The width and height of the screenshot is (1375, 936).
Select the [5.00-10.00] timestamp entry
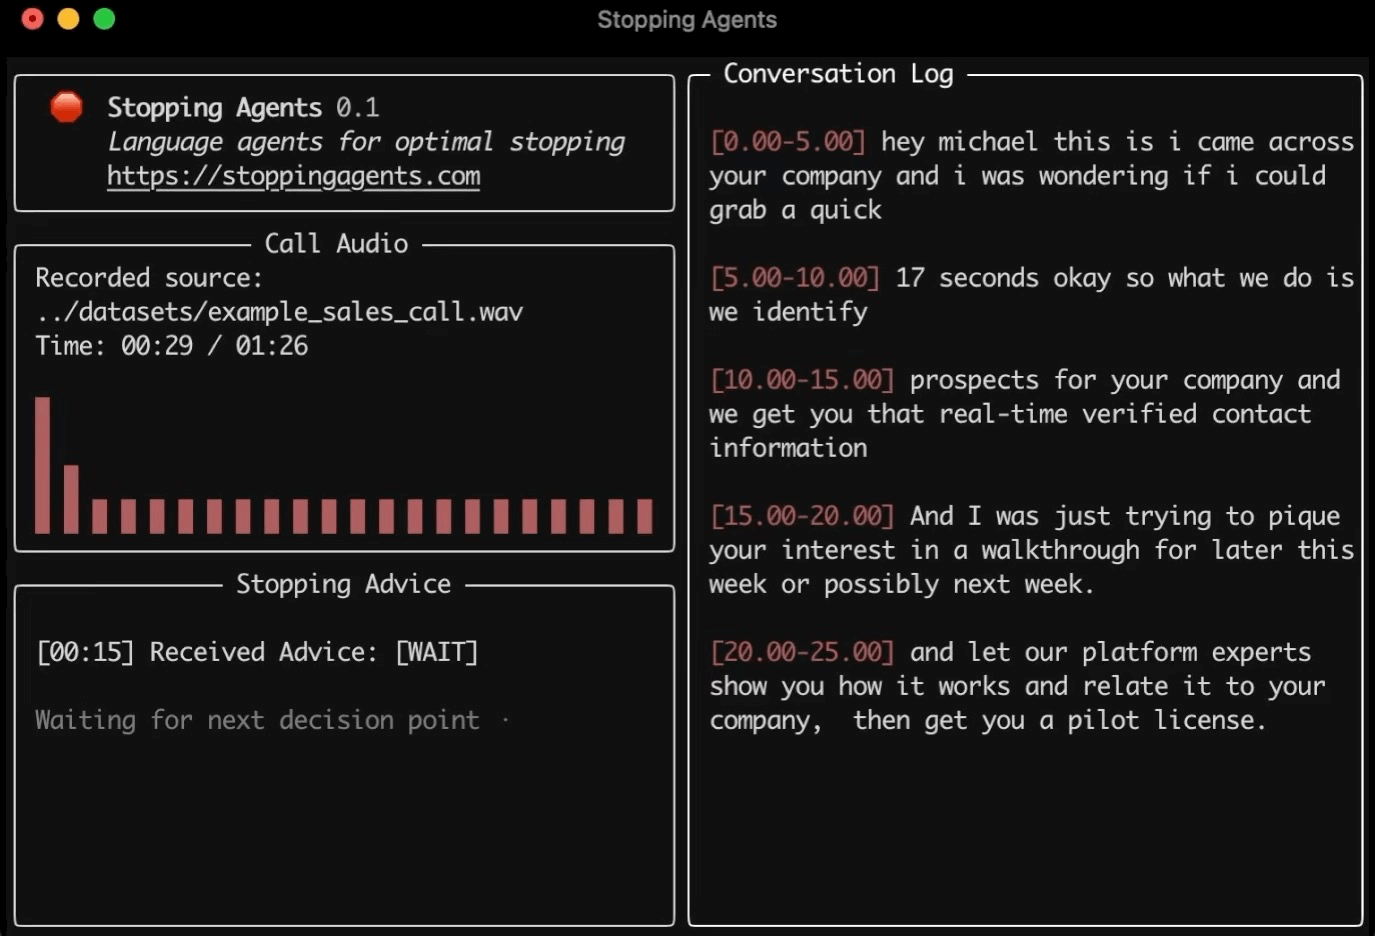coord(794,278)
